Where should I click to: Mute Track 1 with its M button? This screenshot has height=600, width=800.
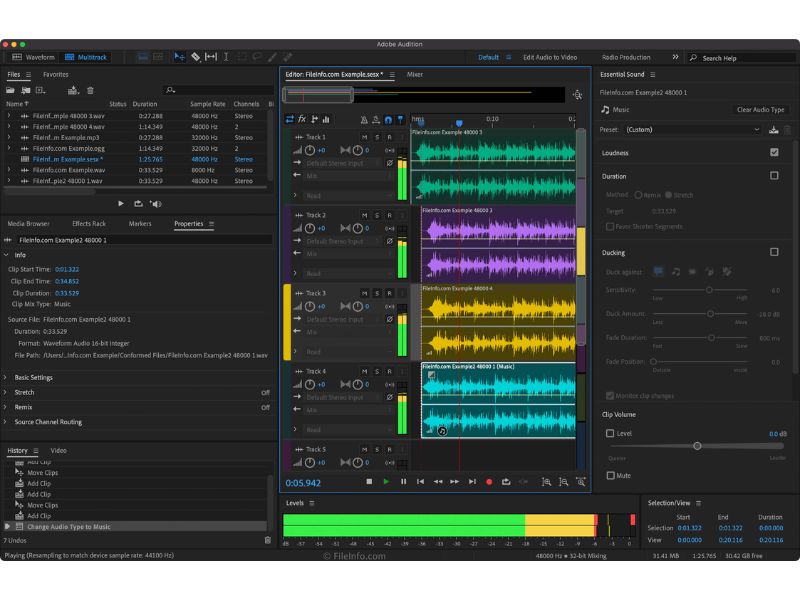tap(364, 137)
